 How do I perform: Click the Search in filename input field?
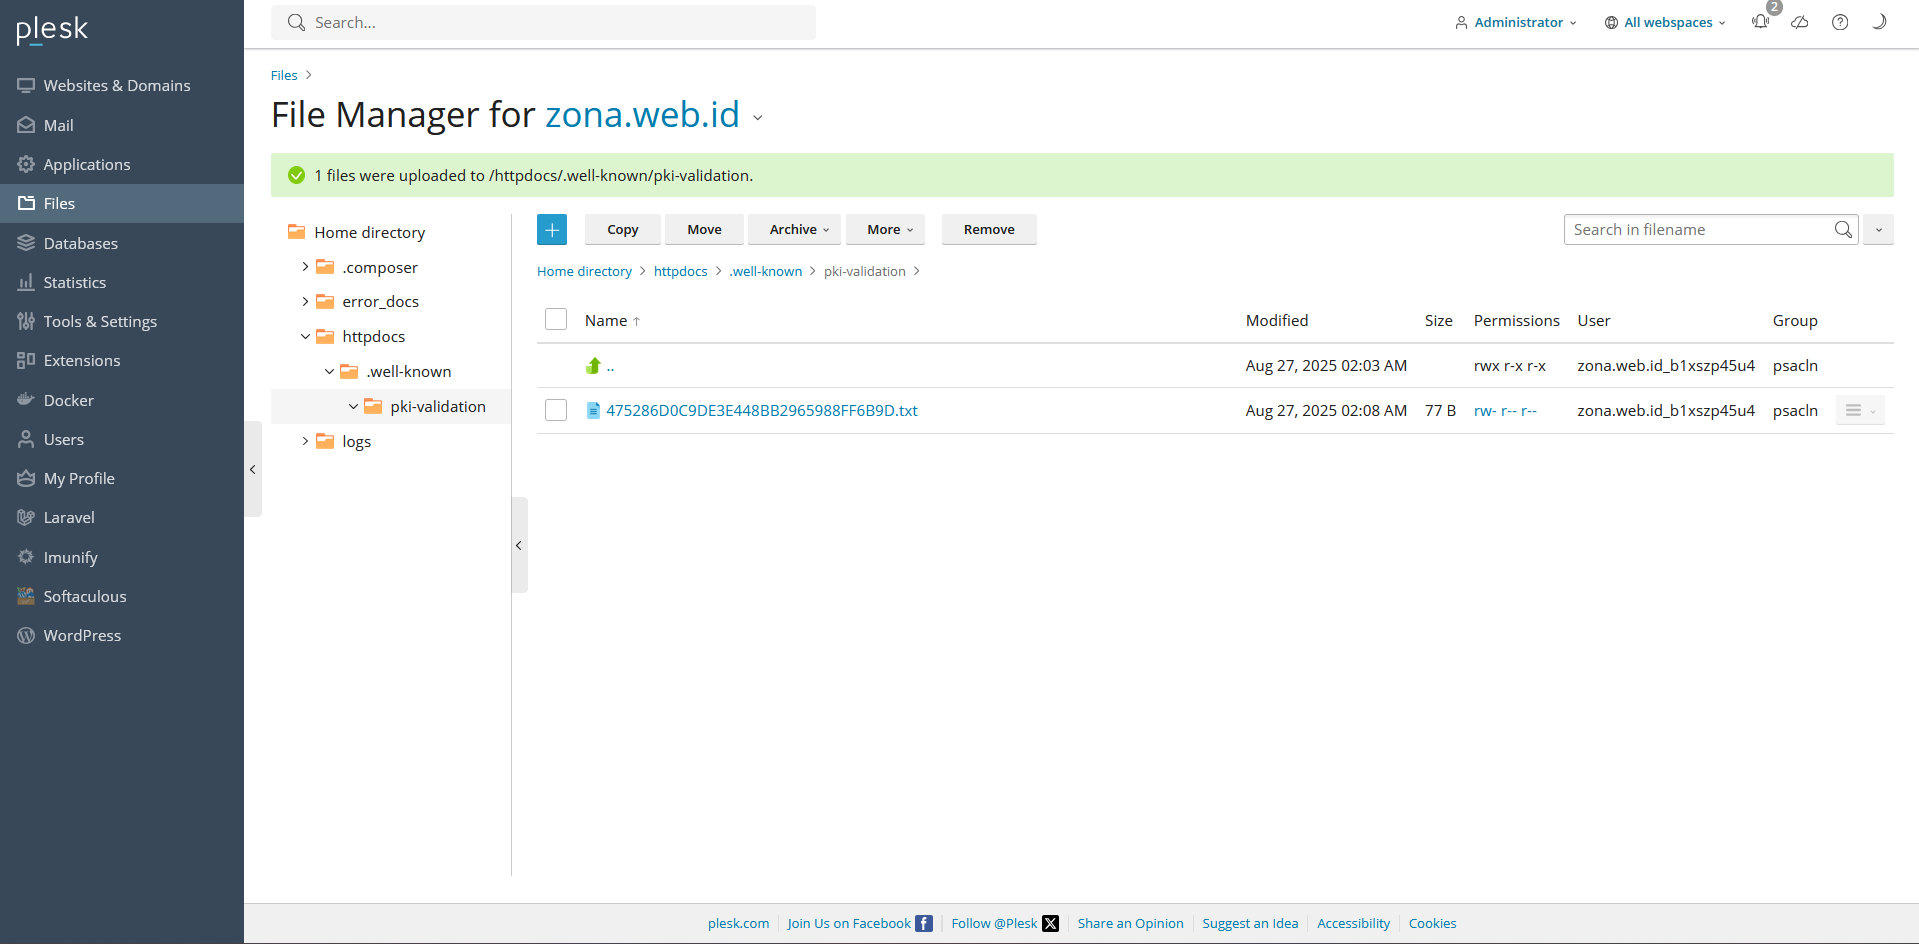coord(1697,230)
